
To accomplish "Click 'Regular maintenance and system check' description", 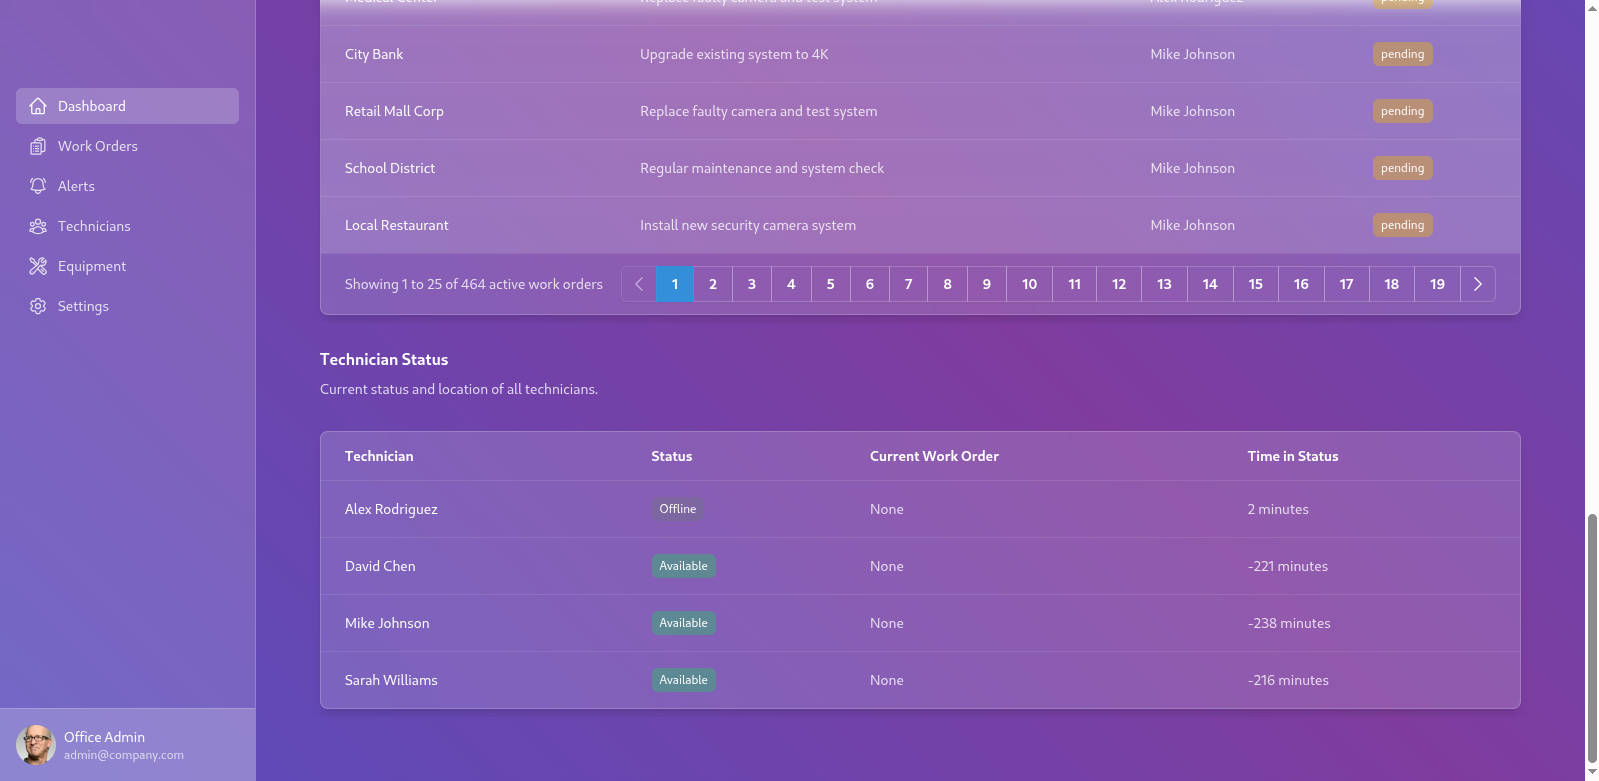I will [762, 168].
